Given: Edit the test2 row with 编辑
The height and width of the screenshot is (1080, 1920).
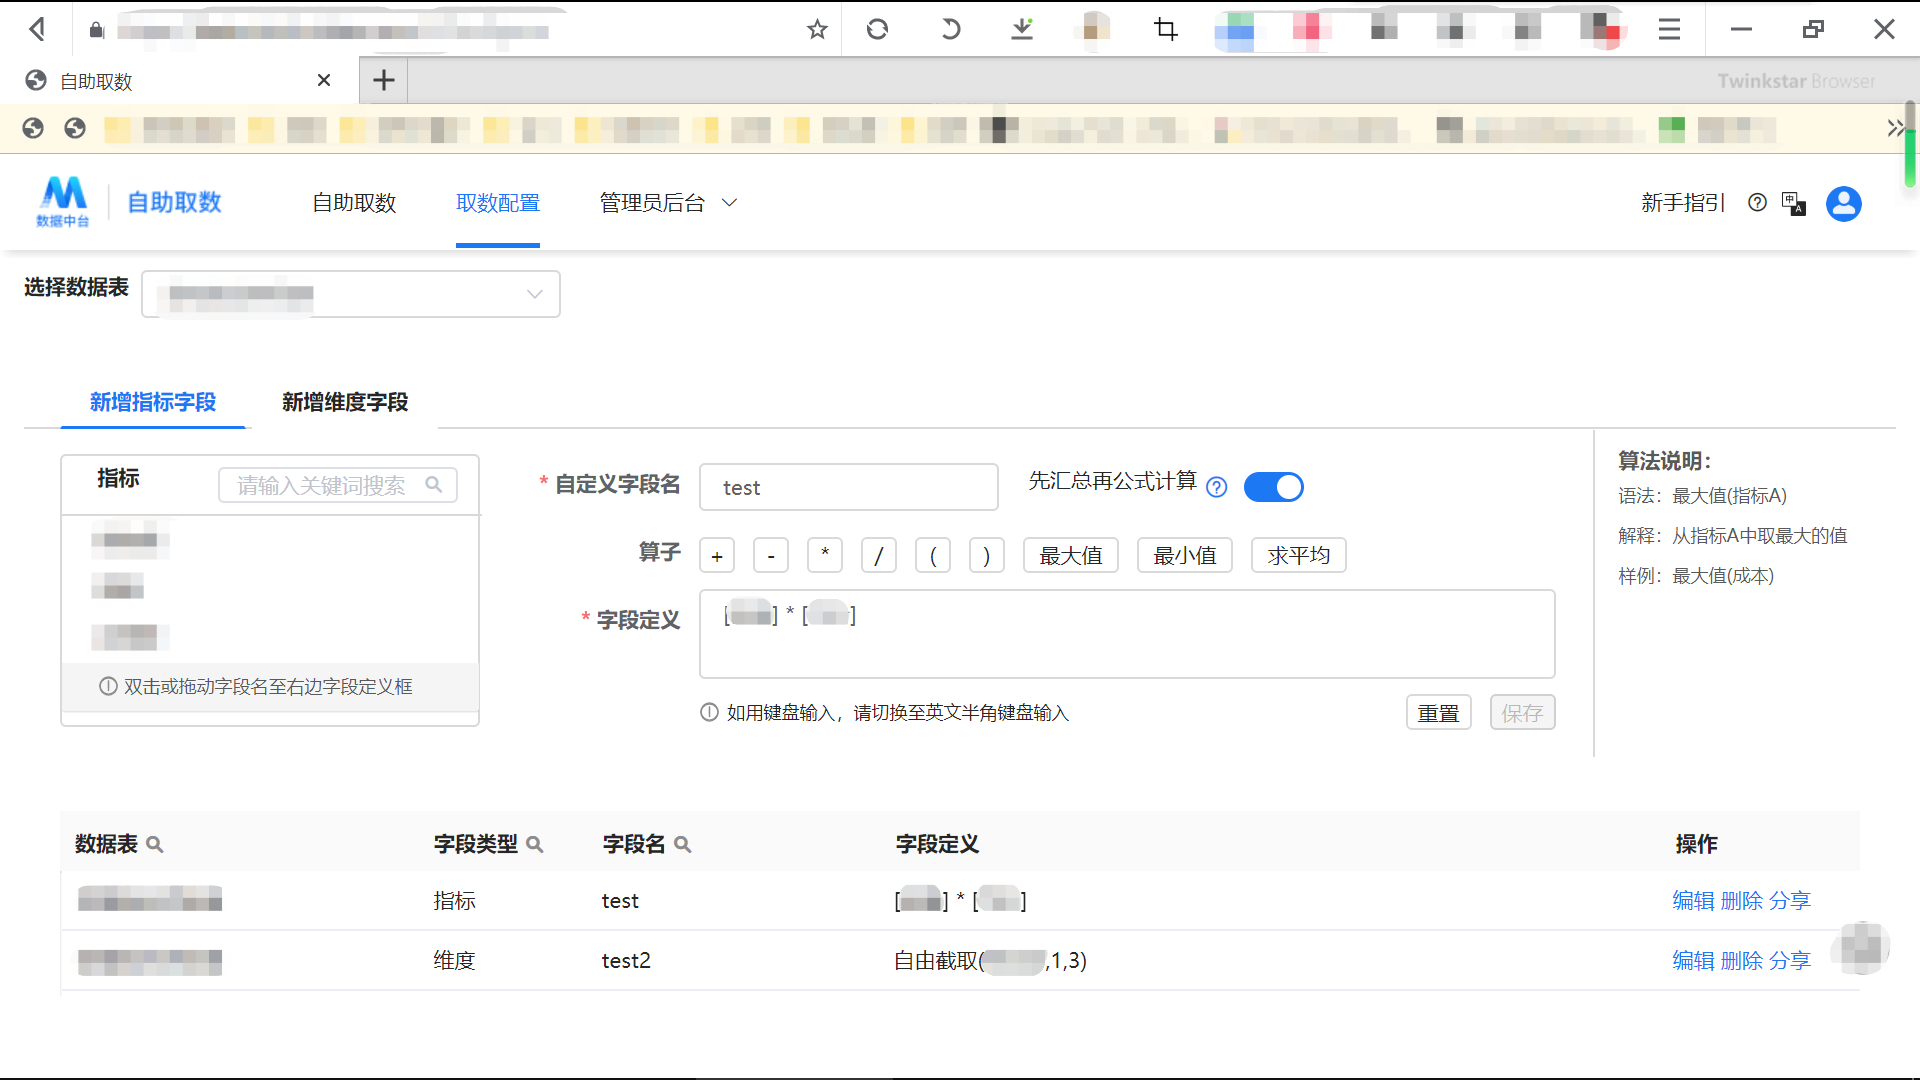Looking at the screenshot, I should pyautogui.click(x=1693, y=960).
